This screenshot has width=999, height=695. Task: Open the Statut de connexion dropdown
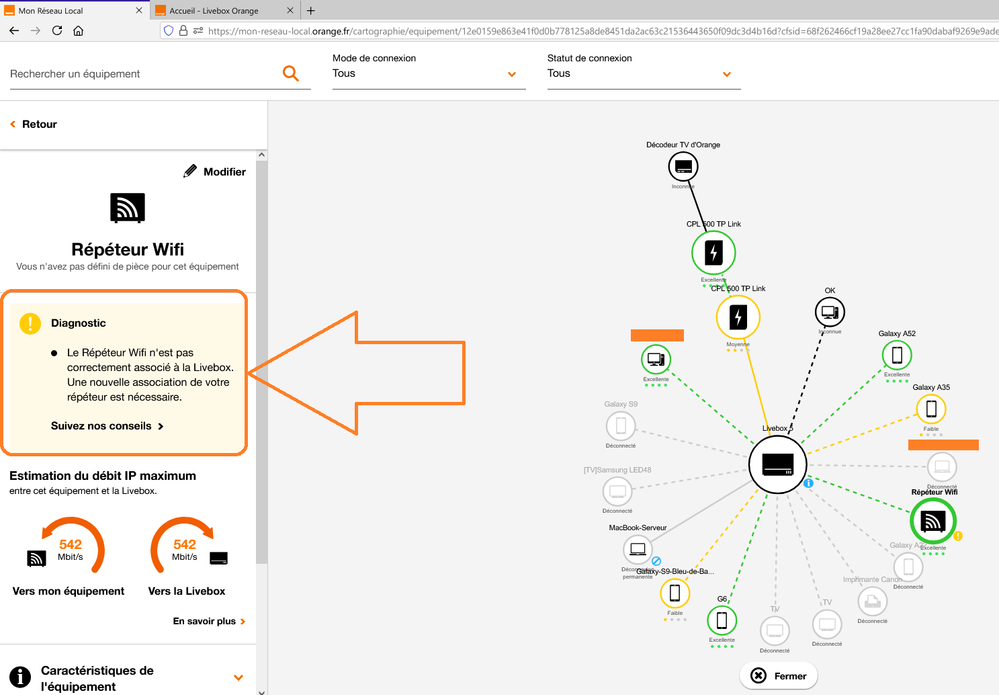(x=643, y=74)
